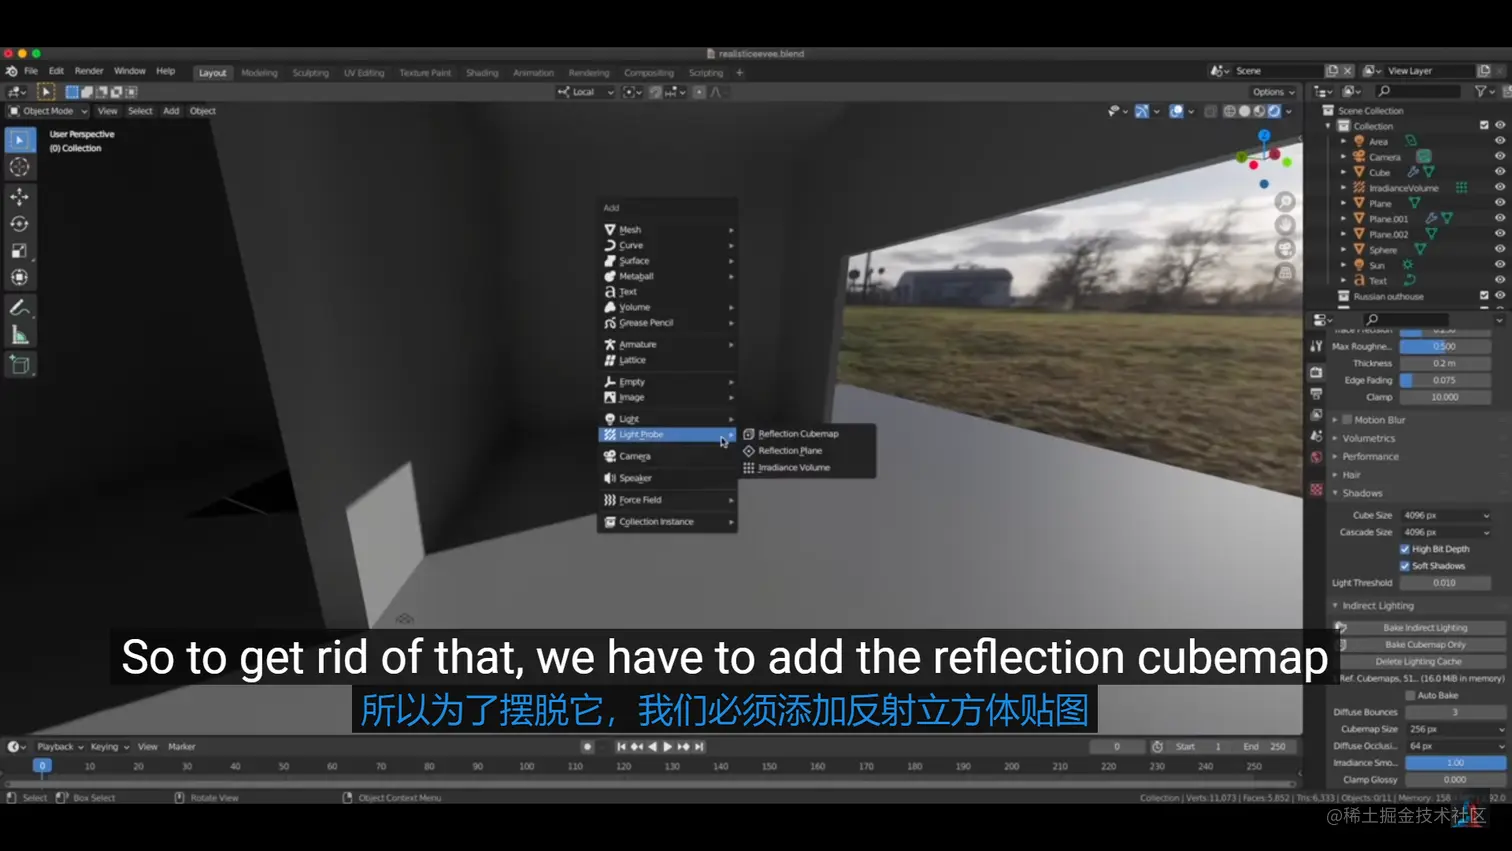1512x851 pixels.
Task: Activate the viewport zoom magnifier icon
Action: coord(1284,200)
